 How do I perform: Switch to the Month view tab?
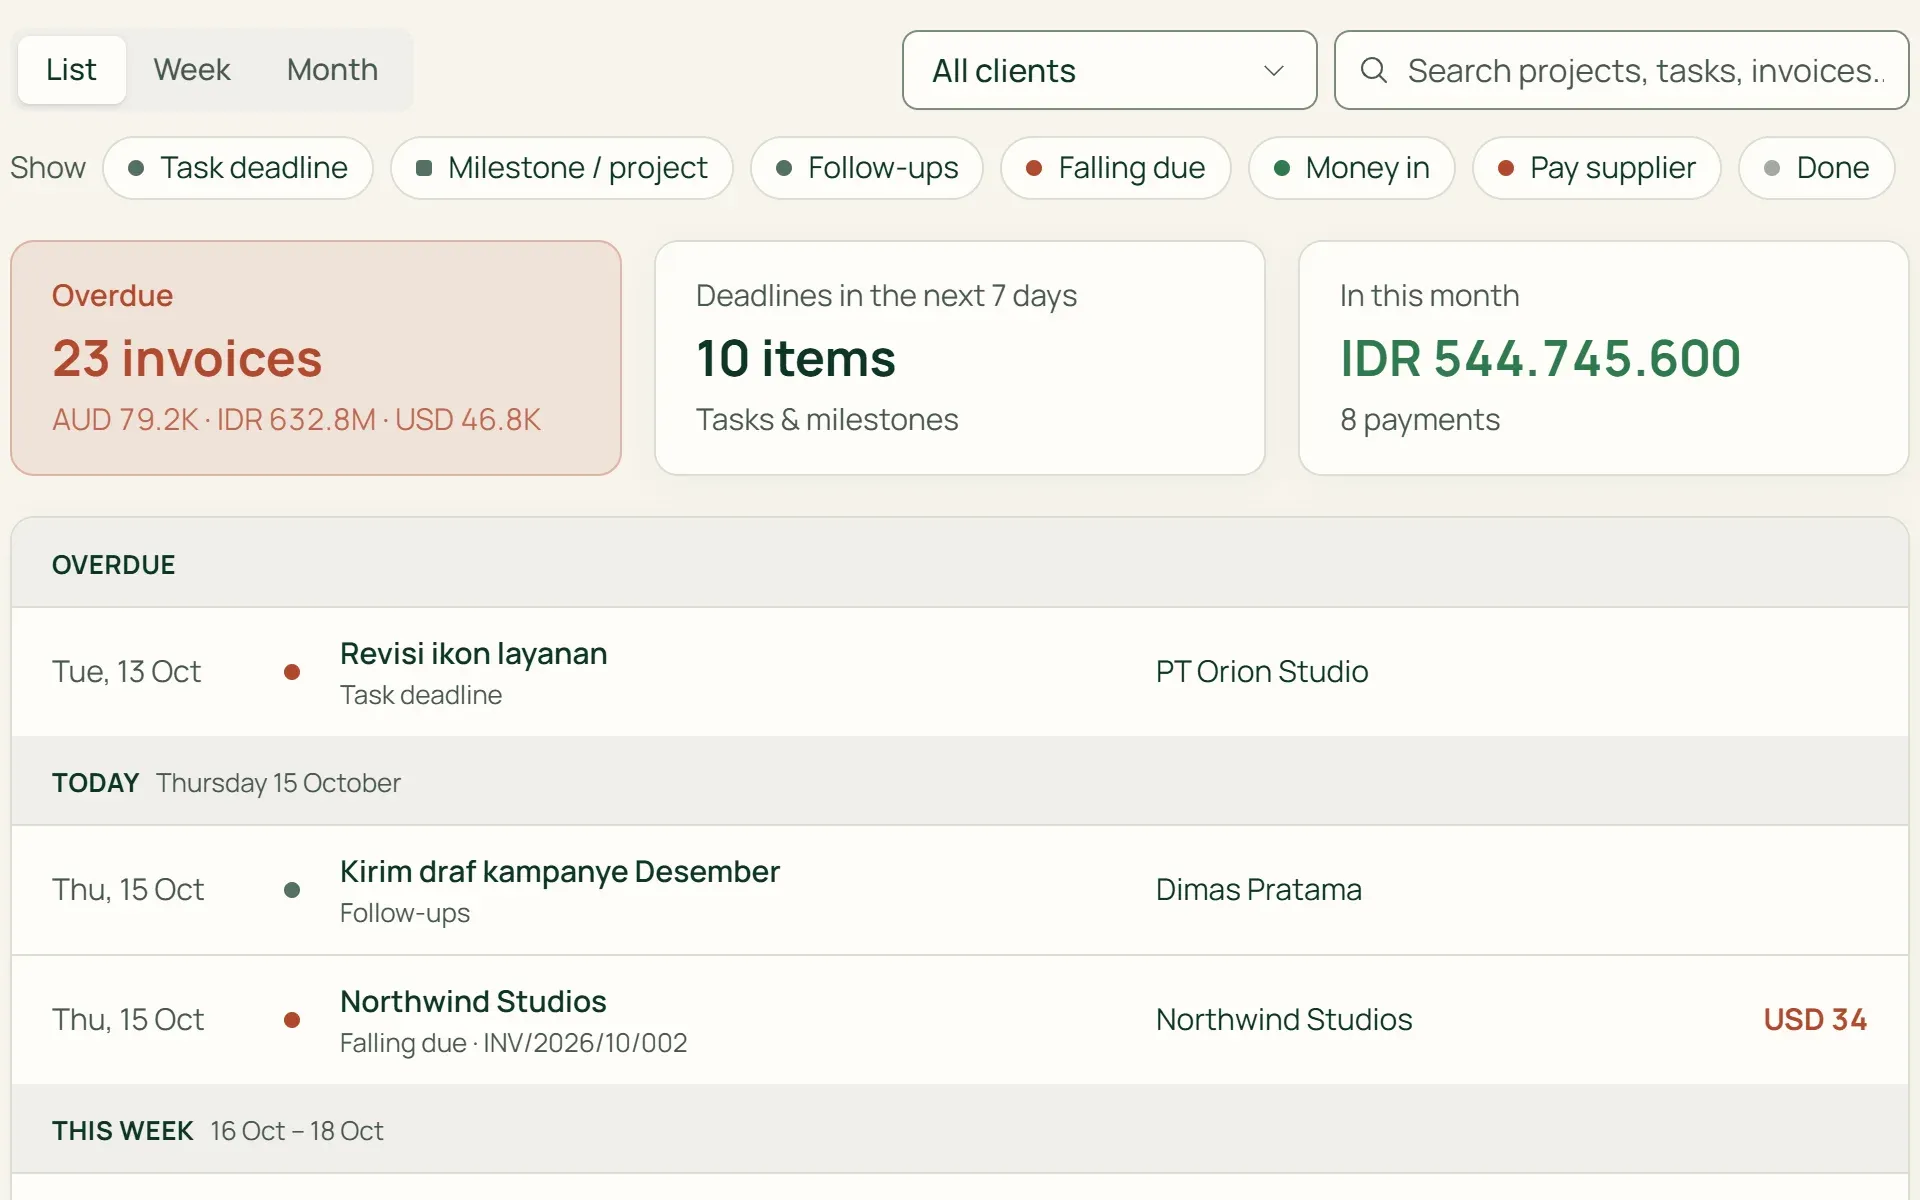pyautogui.click(x=333, y=70)
